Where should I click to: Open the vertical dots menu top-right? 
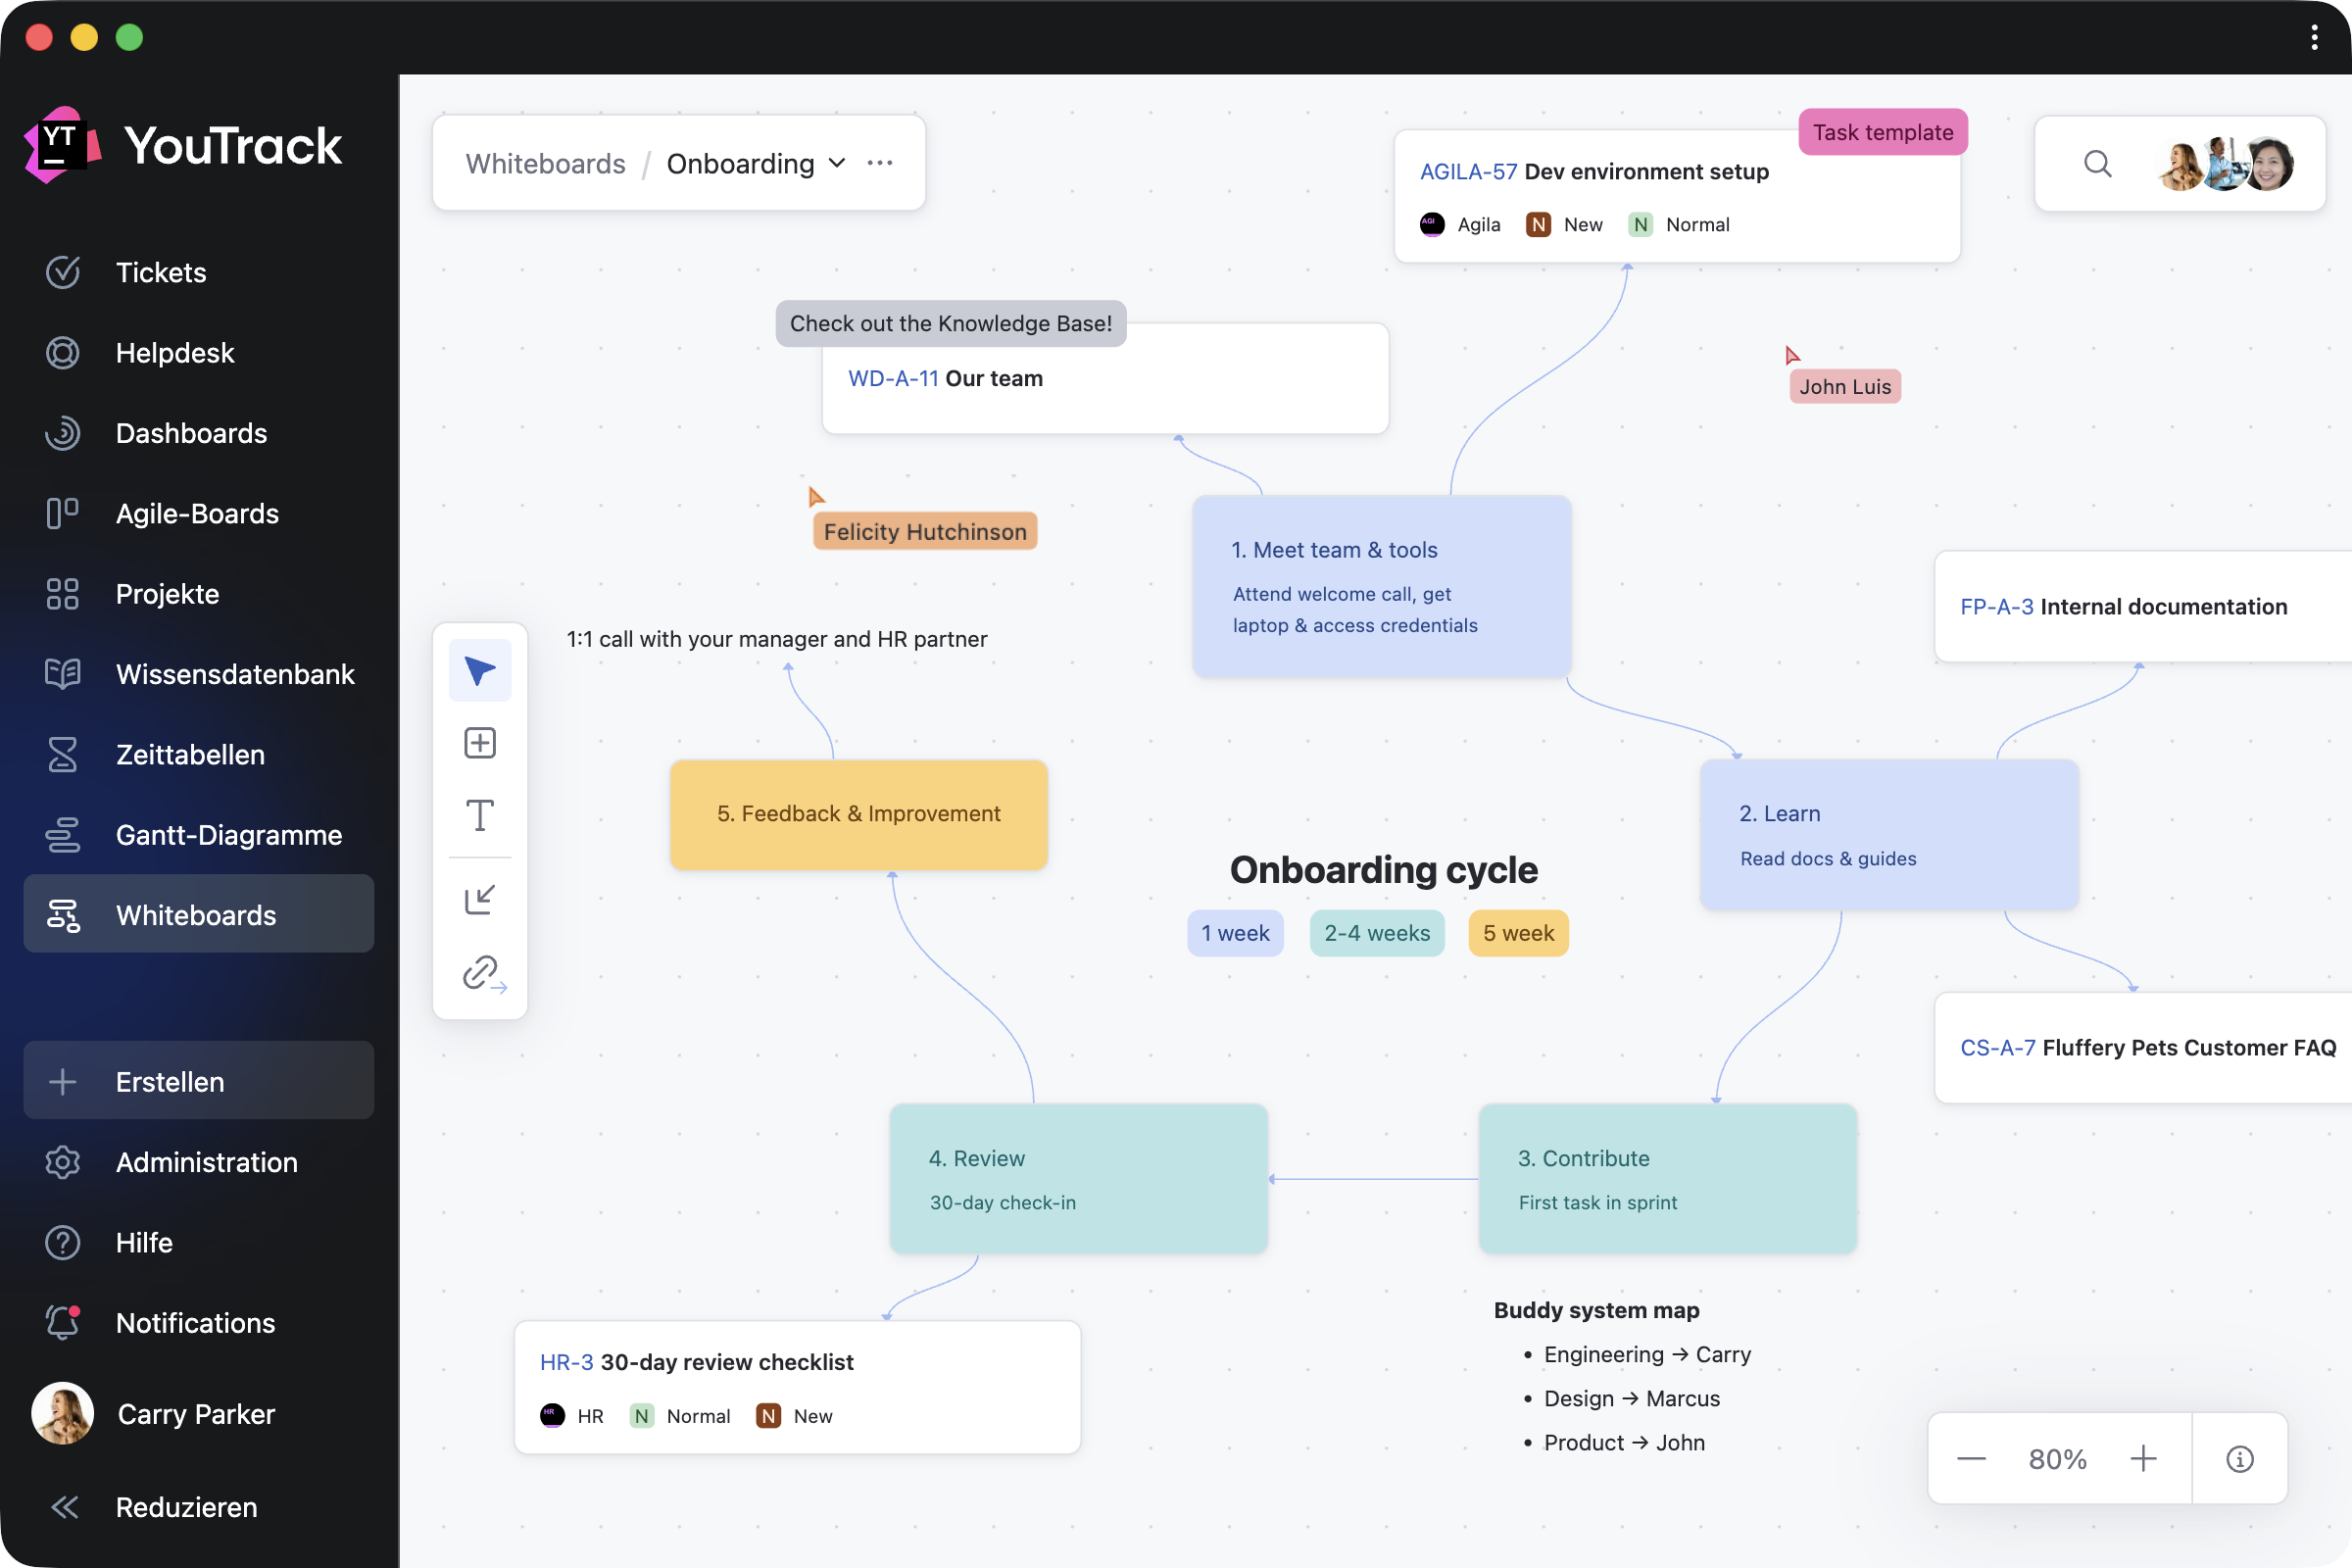click(x=2314, y=37)
